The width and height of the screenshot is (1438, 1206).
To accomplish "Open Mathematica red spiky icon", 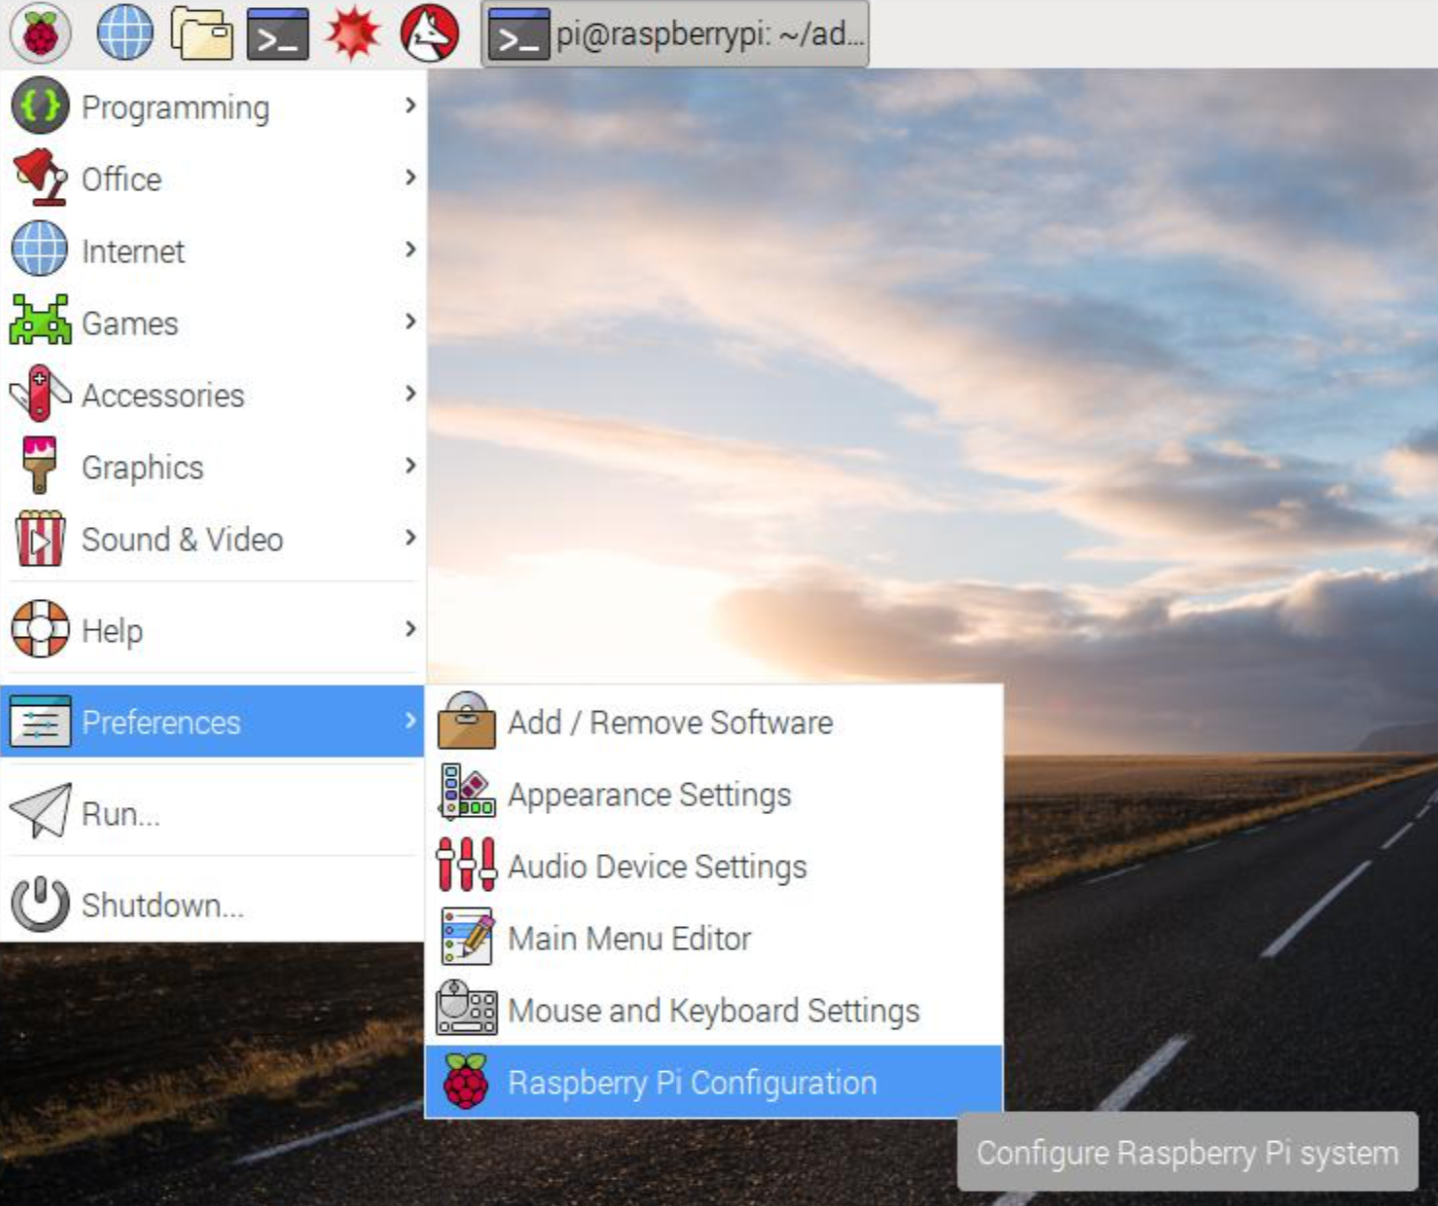I will (x=353, y=33).
